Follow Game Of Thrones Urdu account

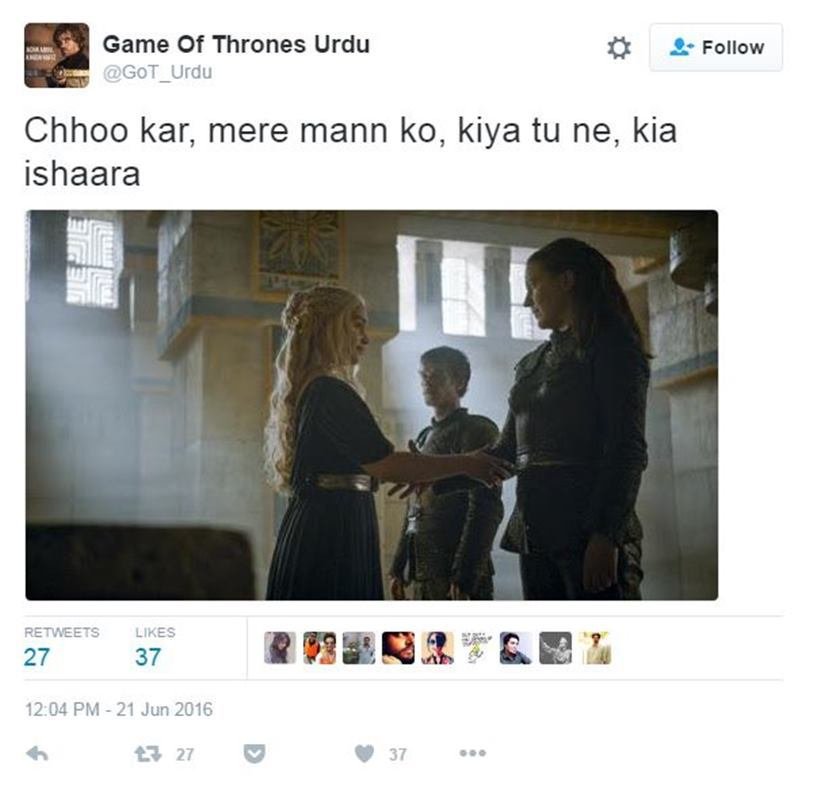pyautogui.click(x=716, y=47)
